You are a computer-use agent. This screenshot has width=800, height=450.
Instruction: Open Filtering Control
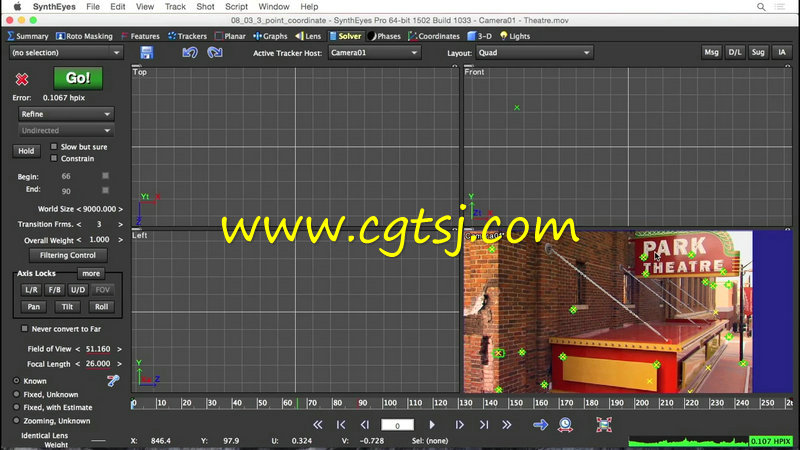pyautogui.click(x=67, y=255)
